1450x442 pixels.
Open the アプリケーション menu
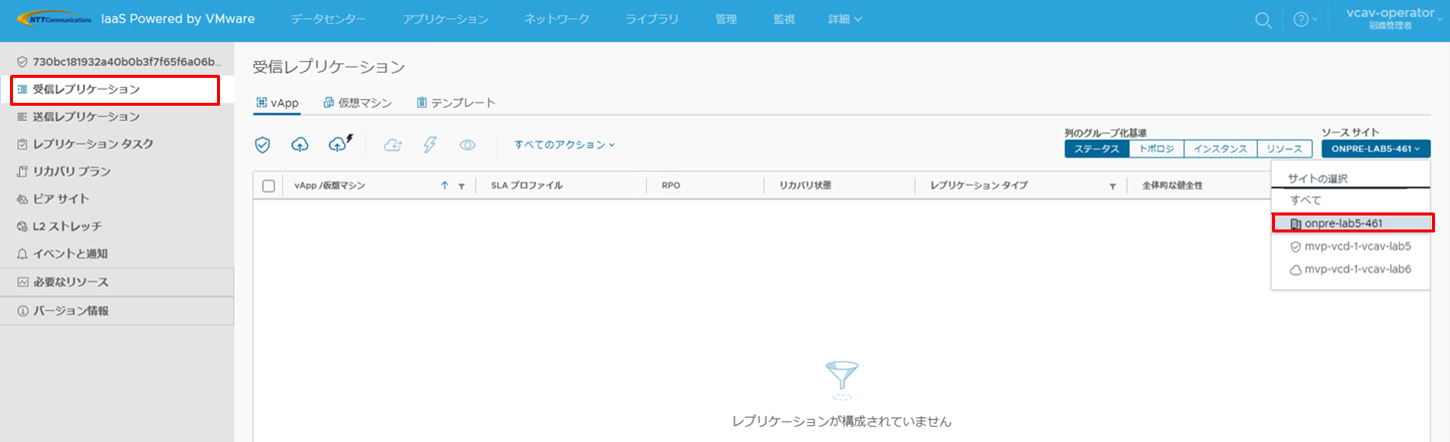pyautogui.click(x=445, y=20)
